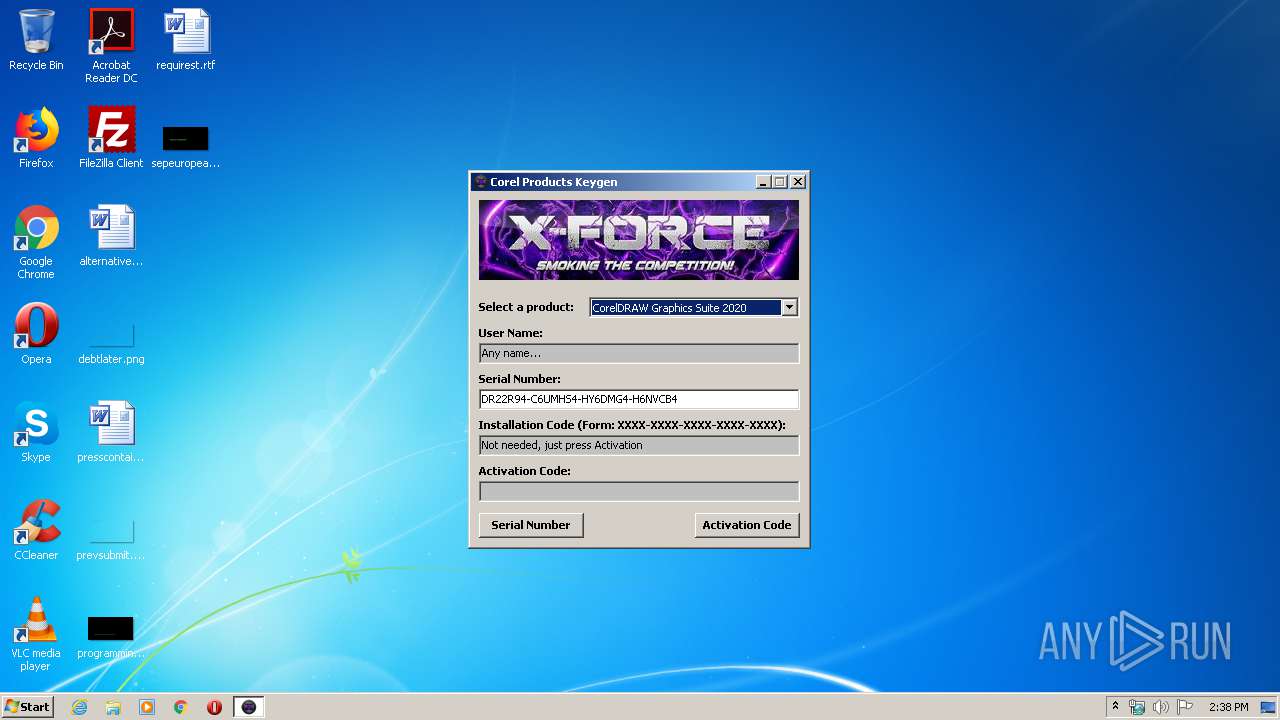Click the Installation Code field
The width and height of the screenshot is (1280, 720).
pos(639,445)
